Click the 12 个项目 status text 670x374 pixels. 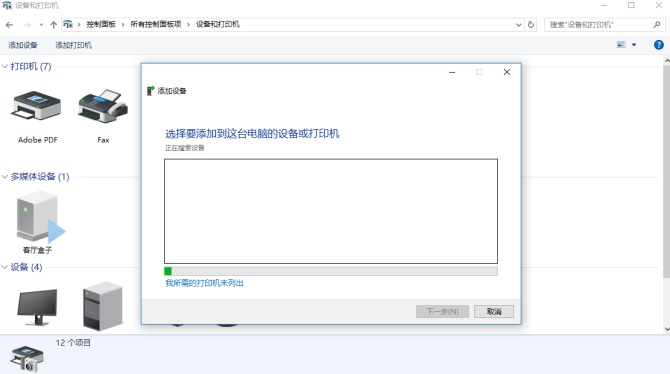(73, 343)
